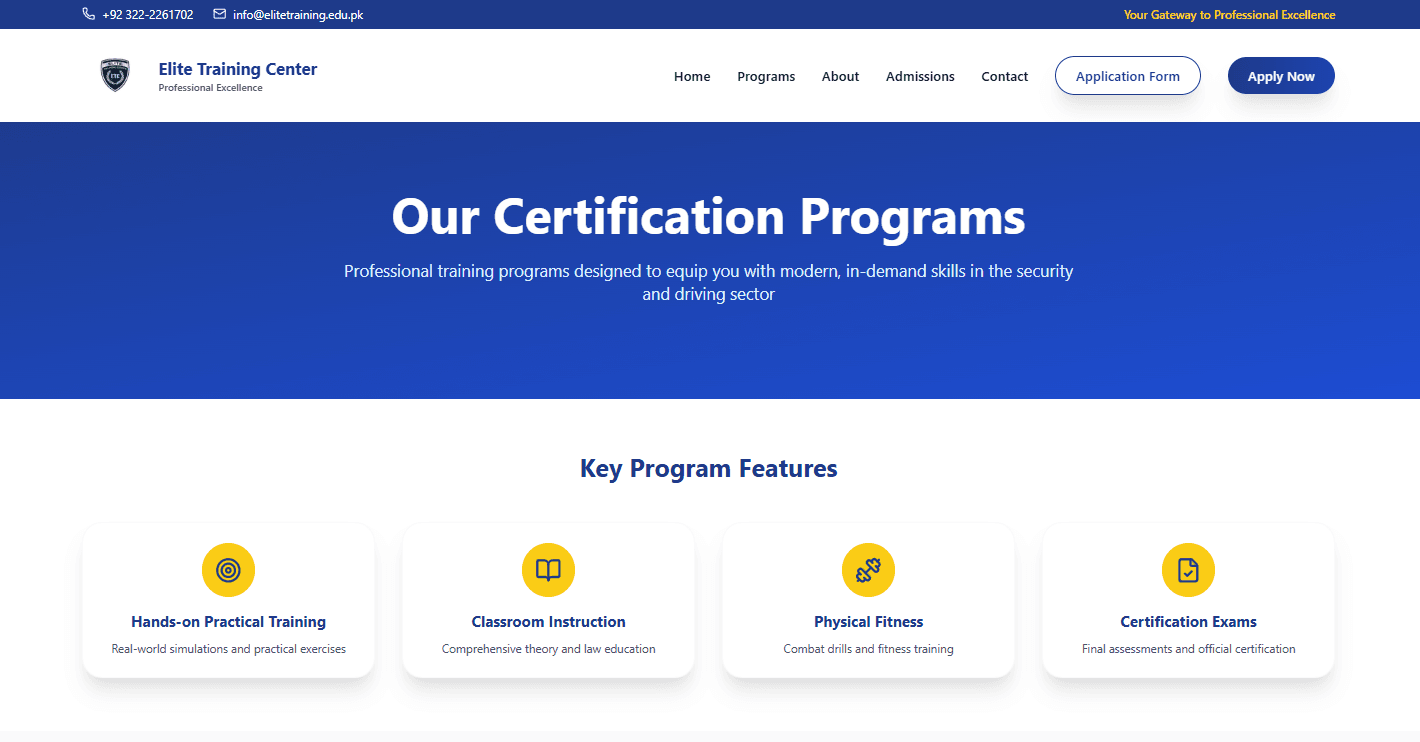Go to the Programs navigation item
Image resolution: width=1420 pixels, height=742 pixels.
click(x=766, y=76)
